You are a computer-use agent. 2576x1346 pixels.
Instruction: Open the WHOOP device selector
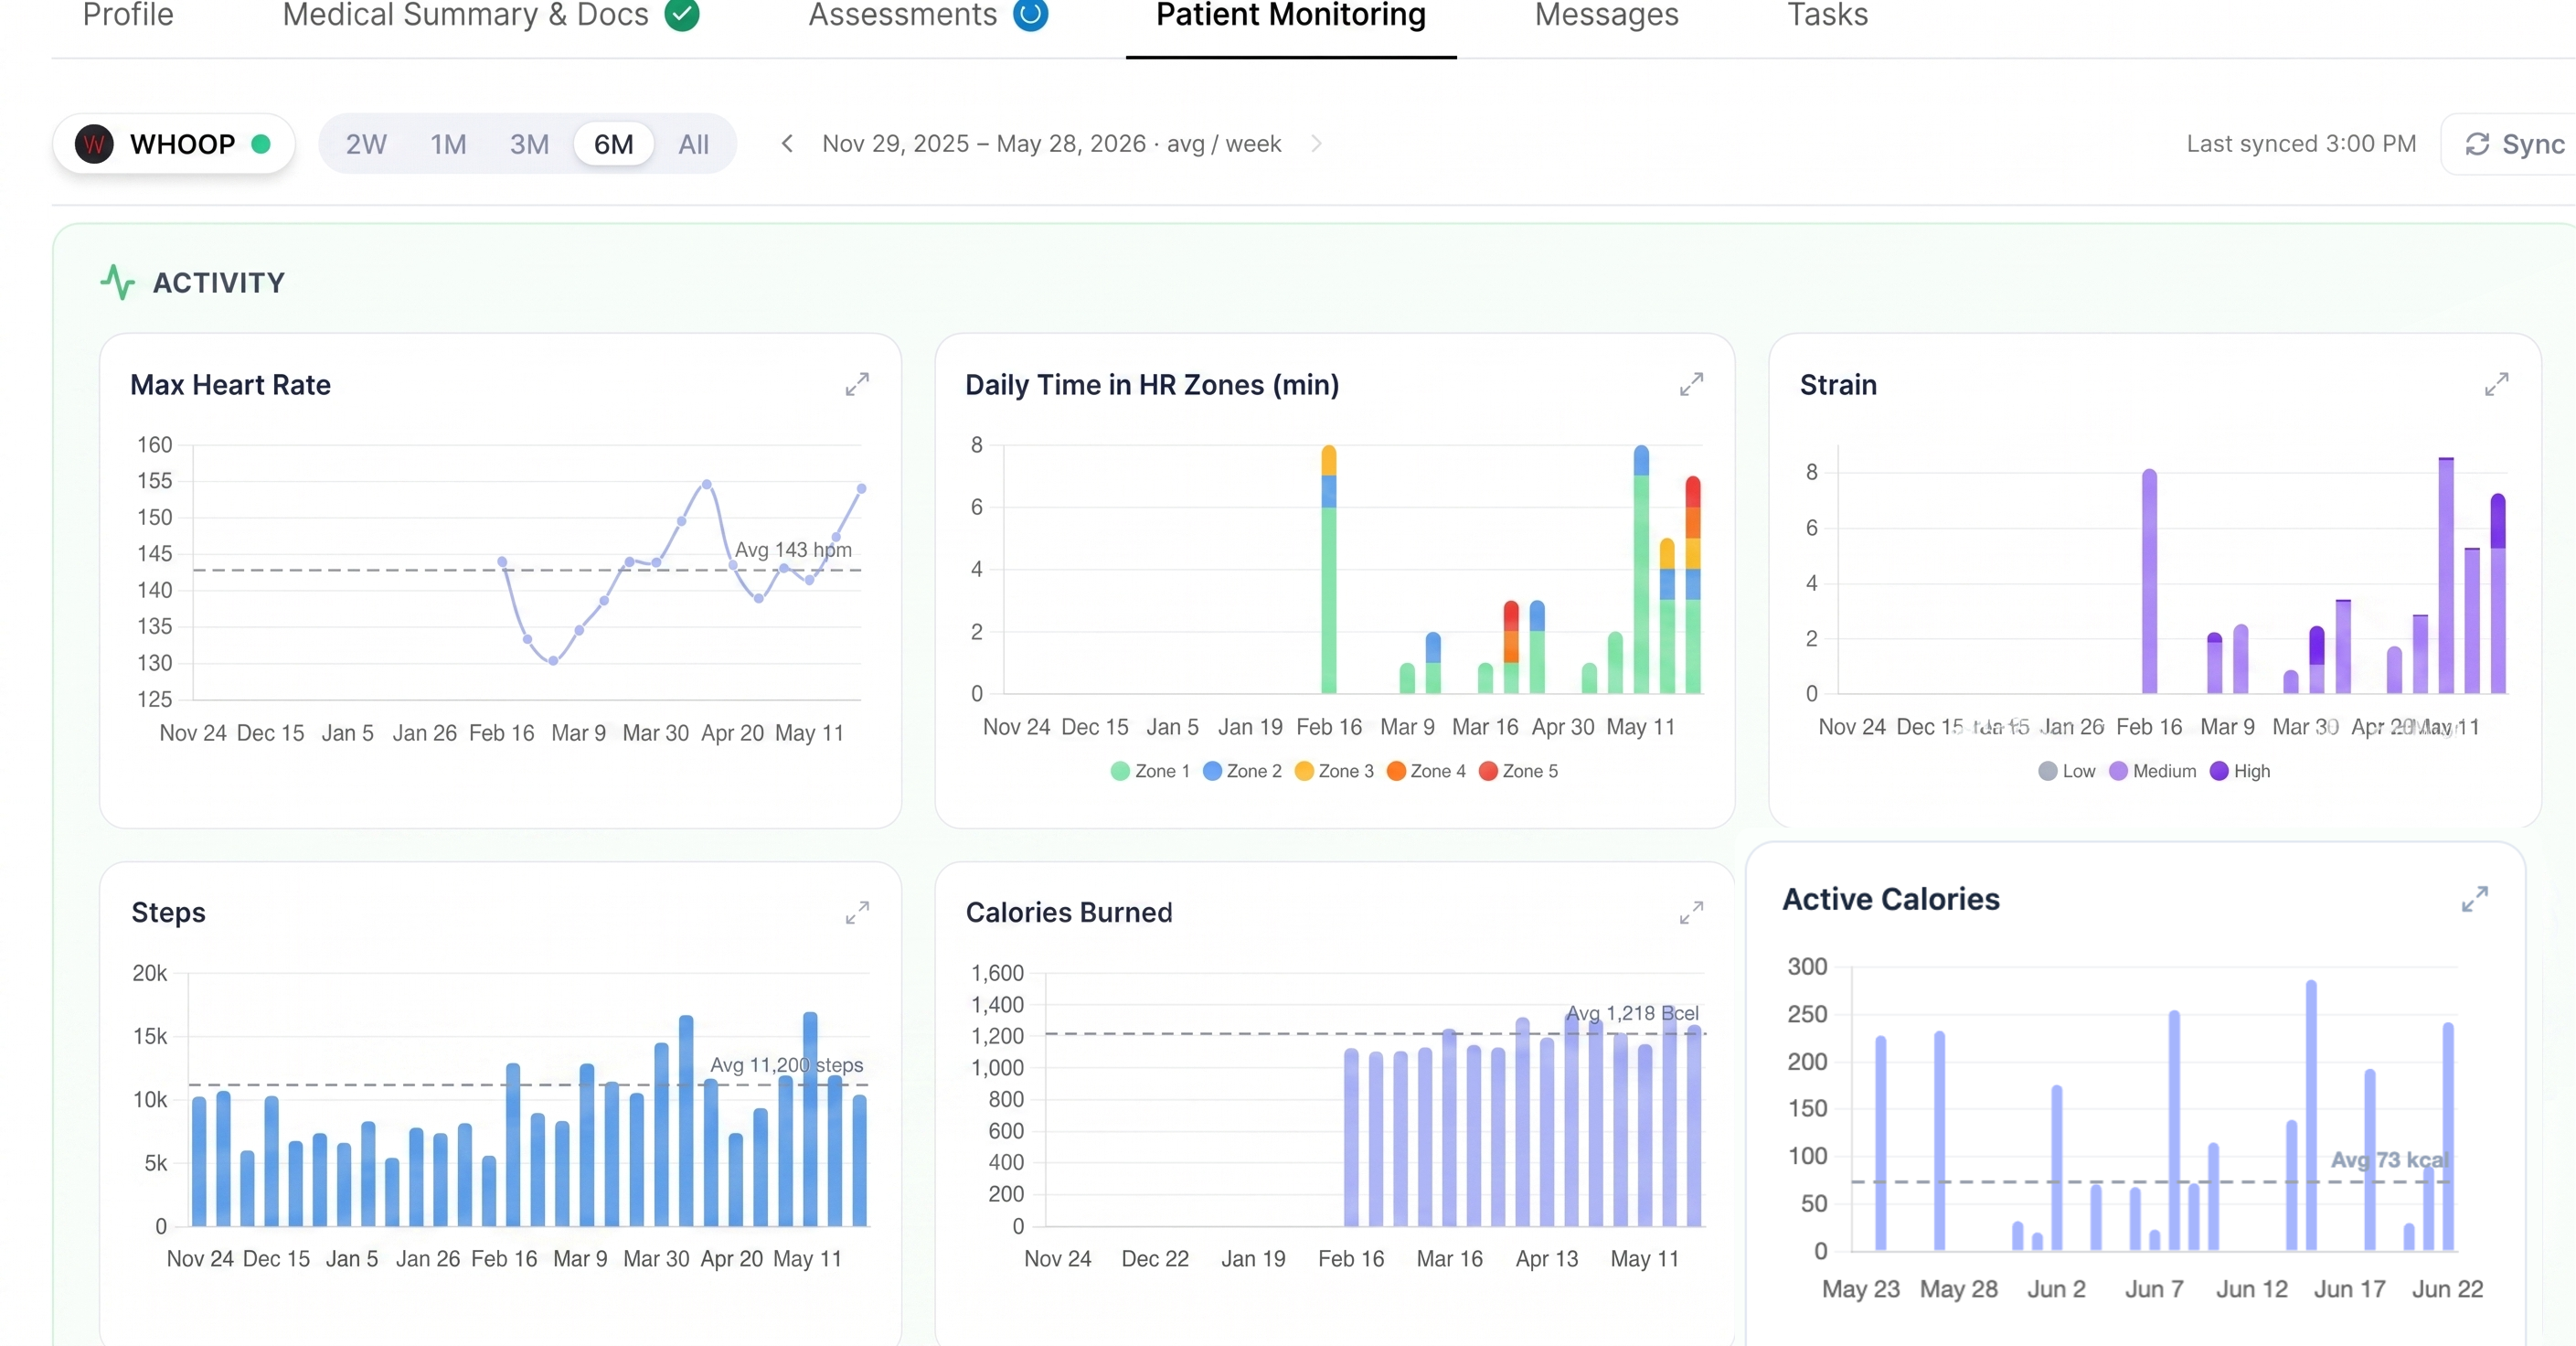(x=174, y=144)
